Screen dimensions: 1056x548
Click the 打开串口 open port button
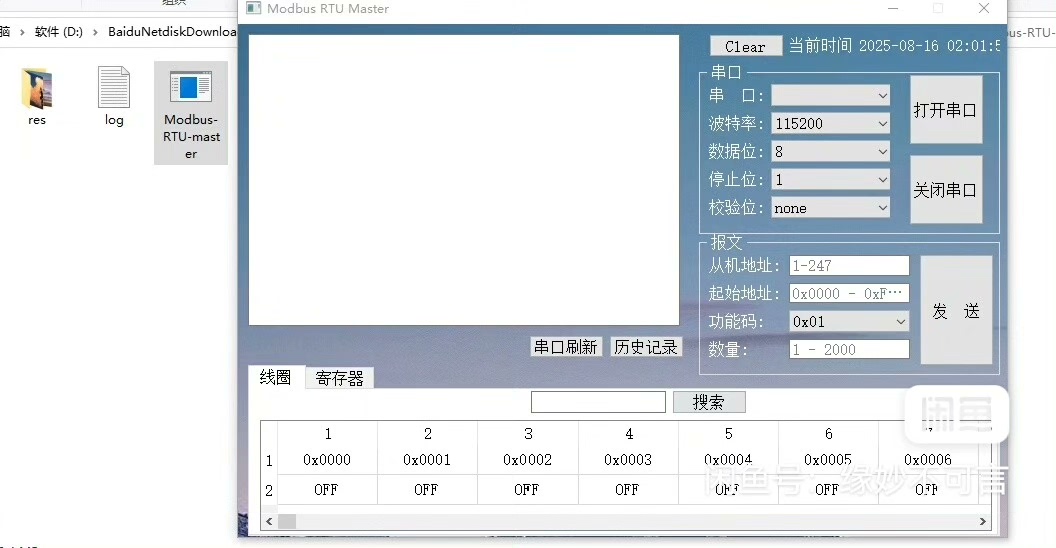[x=946, y=110]
